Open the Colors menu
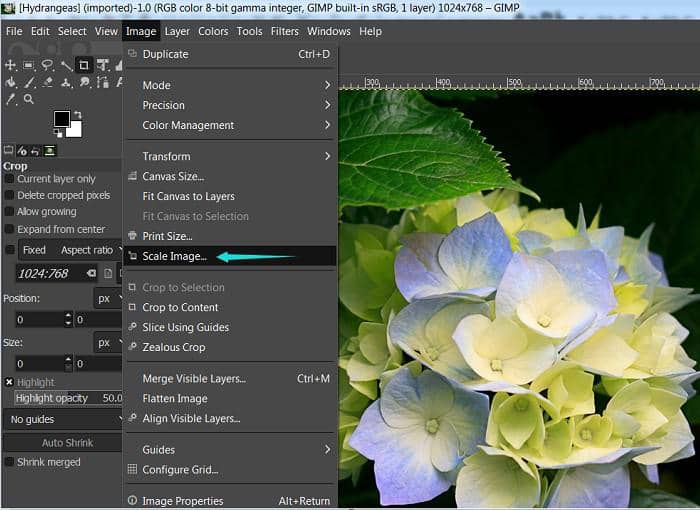700x510 pixels. [x=213, y=31]
